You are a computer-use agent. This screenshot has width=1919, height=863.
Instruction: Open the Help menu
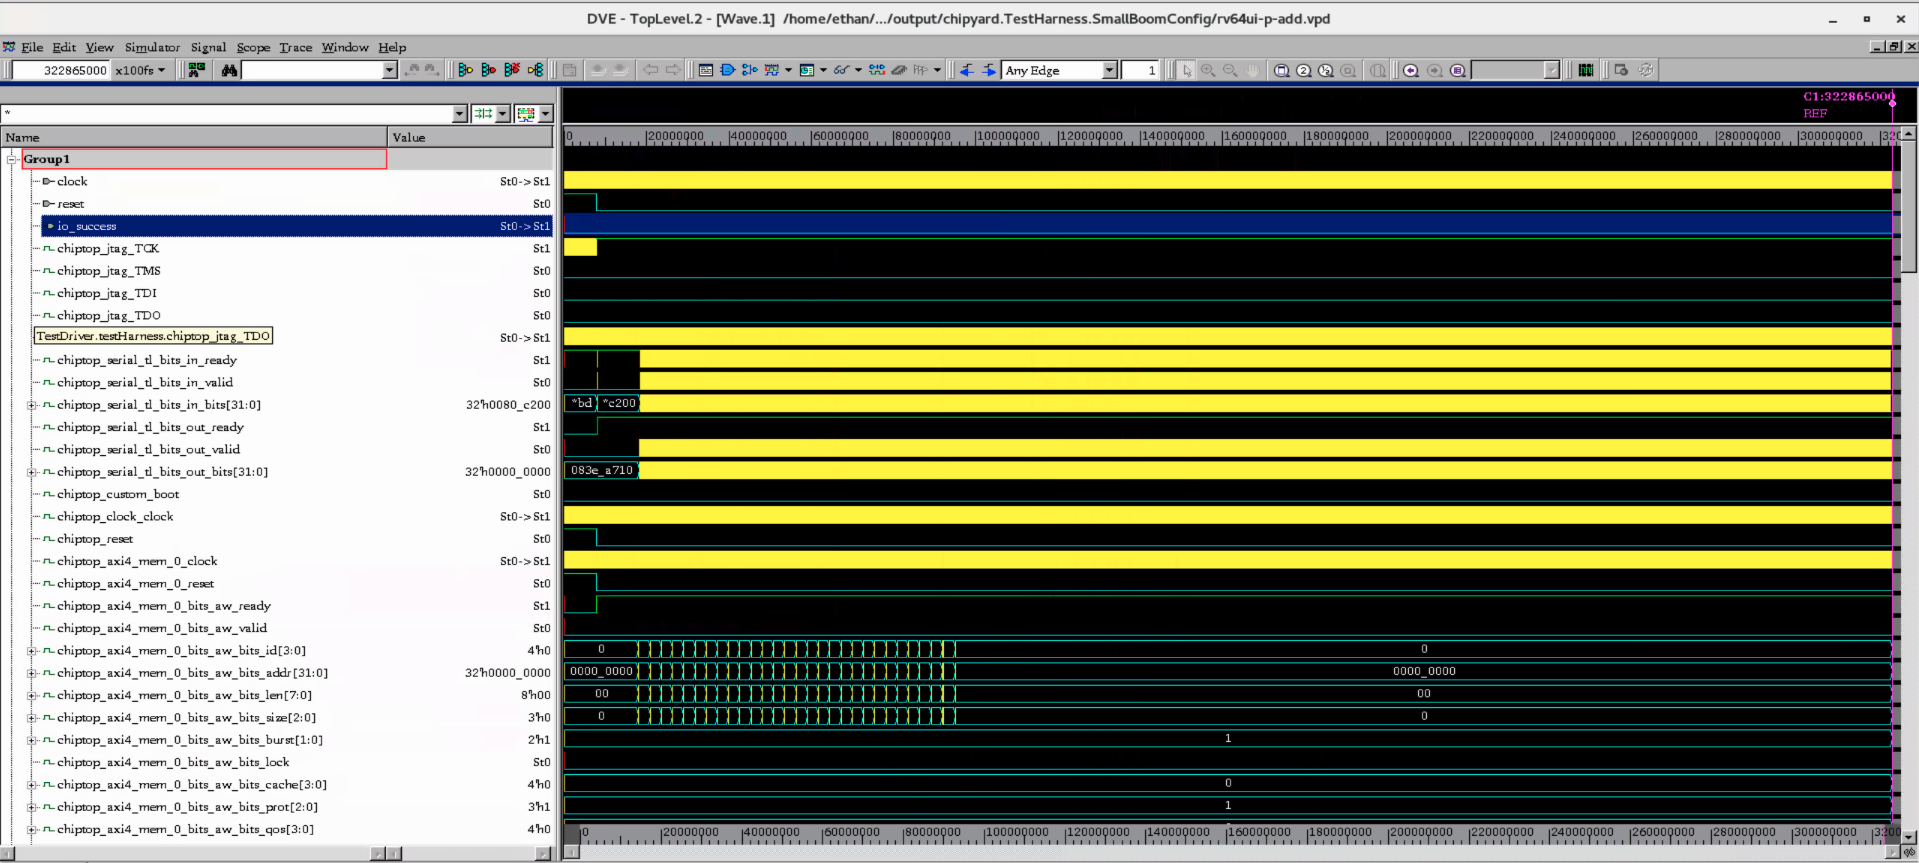pyautogui.click(x=392, y=47)
